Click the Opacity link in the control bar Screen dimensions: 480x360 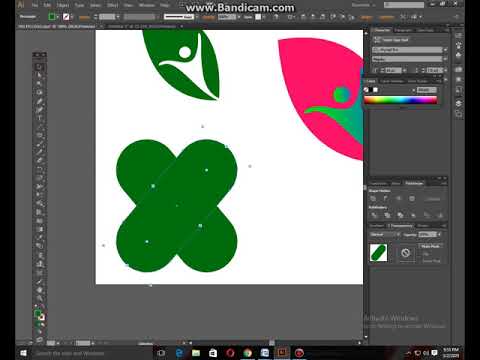pyautogui.click(x=208, y=17)
